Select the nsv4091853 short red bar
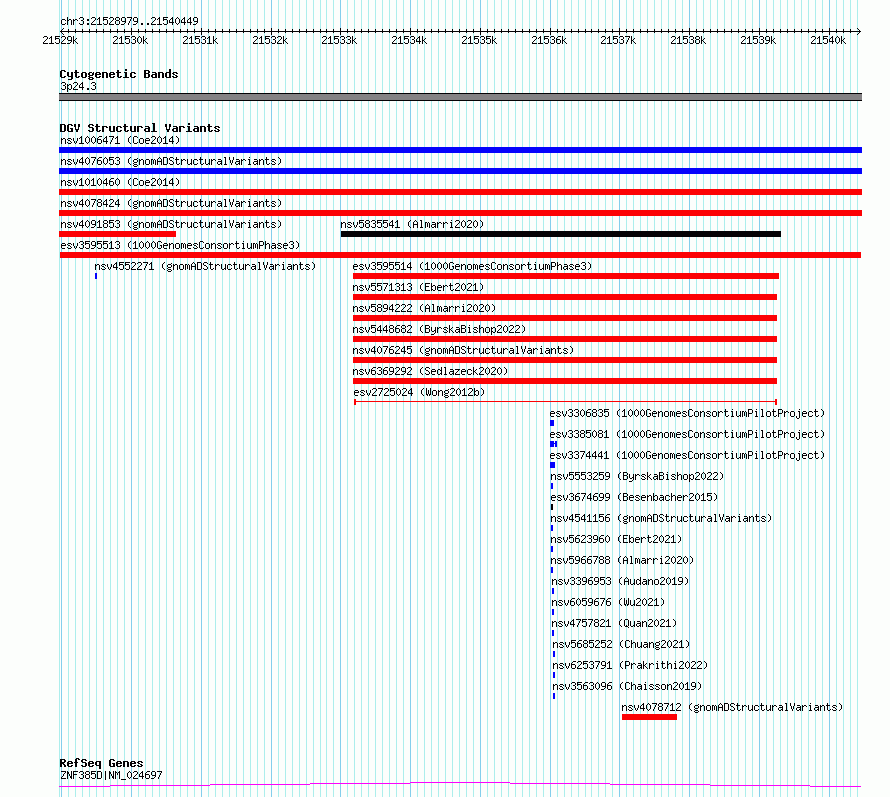 117,234
